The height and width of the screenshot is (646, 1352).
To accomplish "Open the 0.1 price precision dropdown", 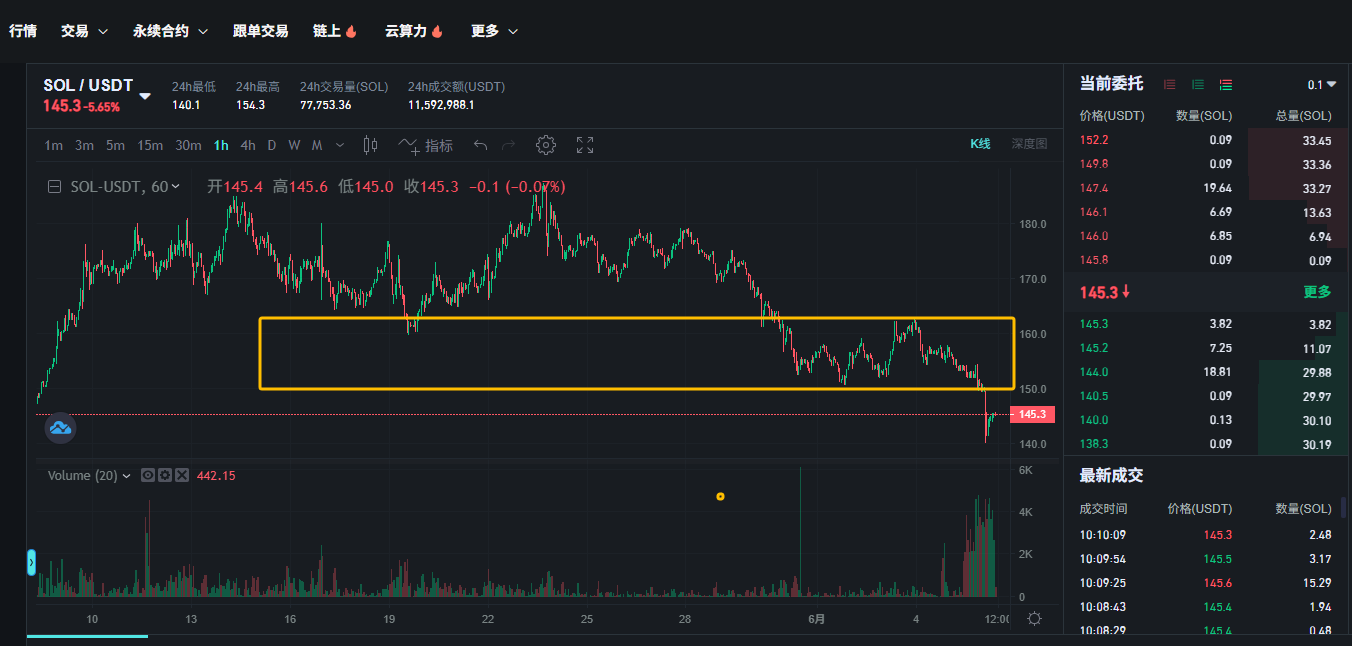I will (x=1321, y=85).
